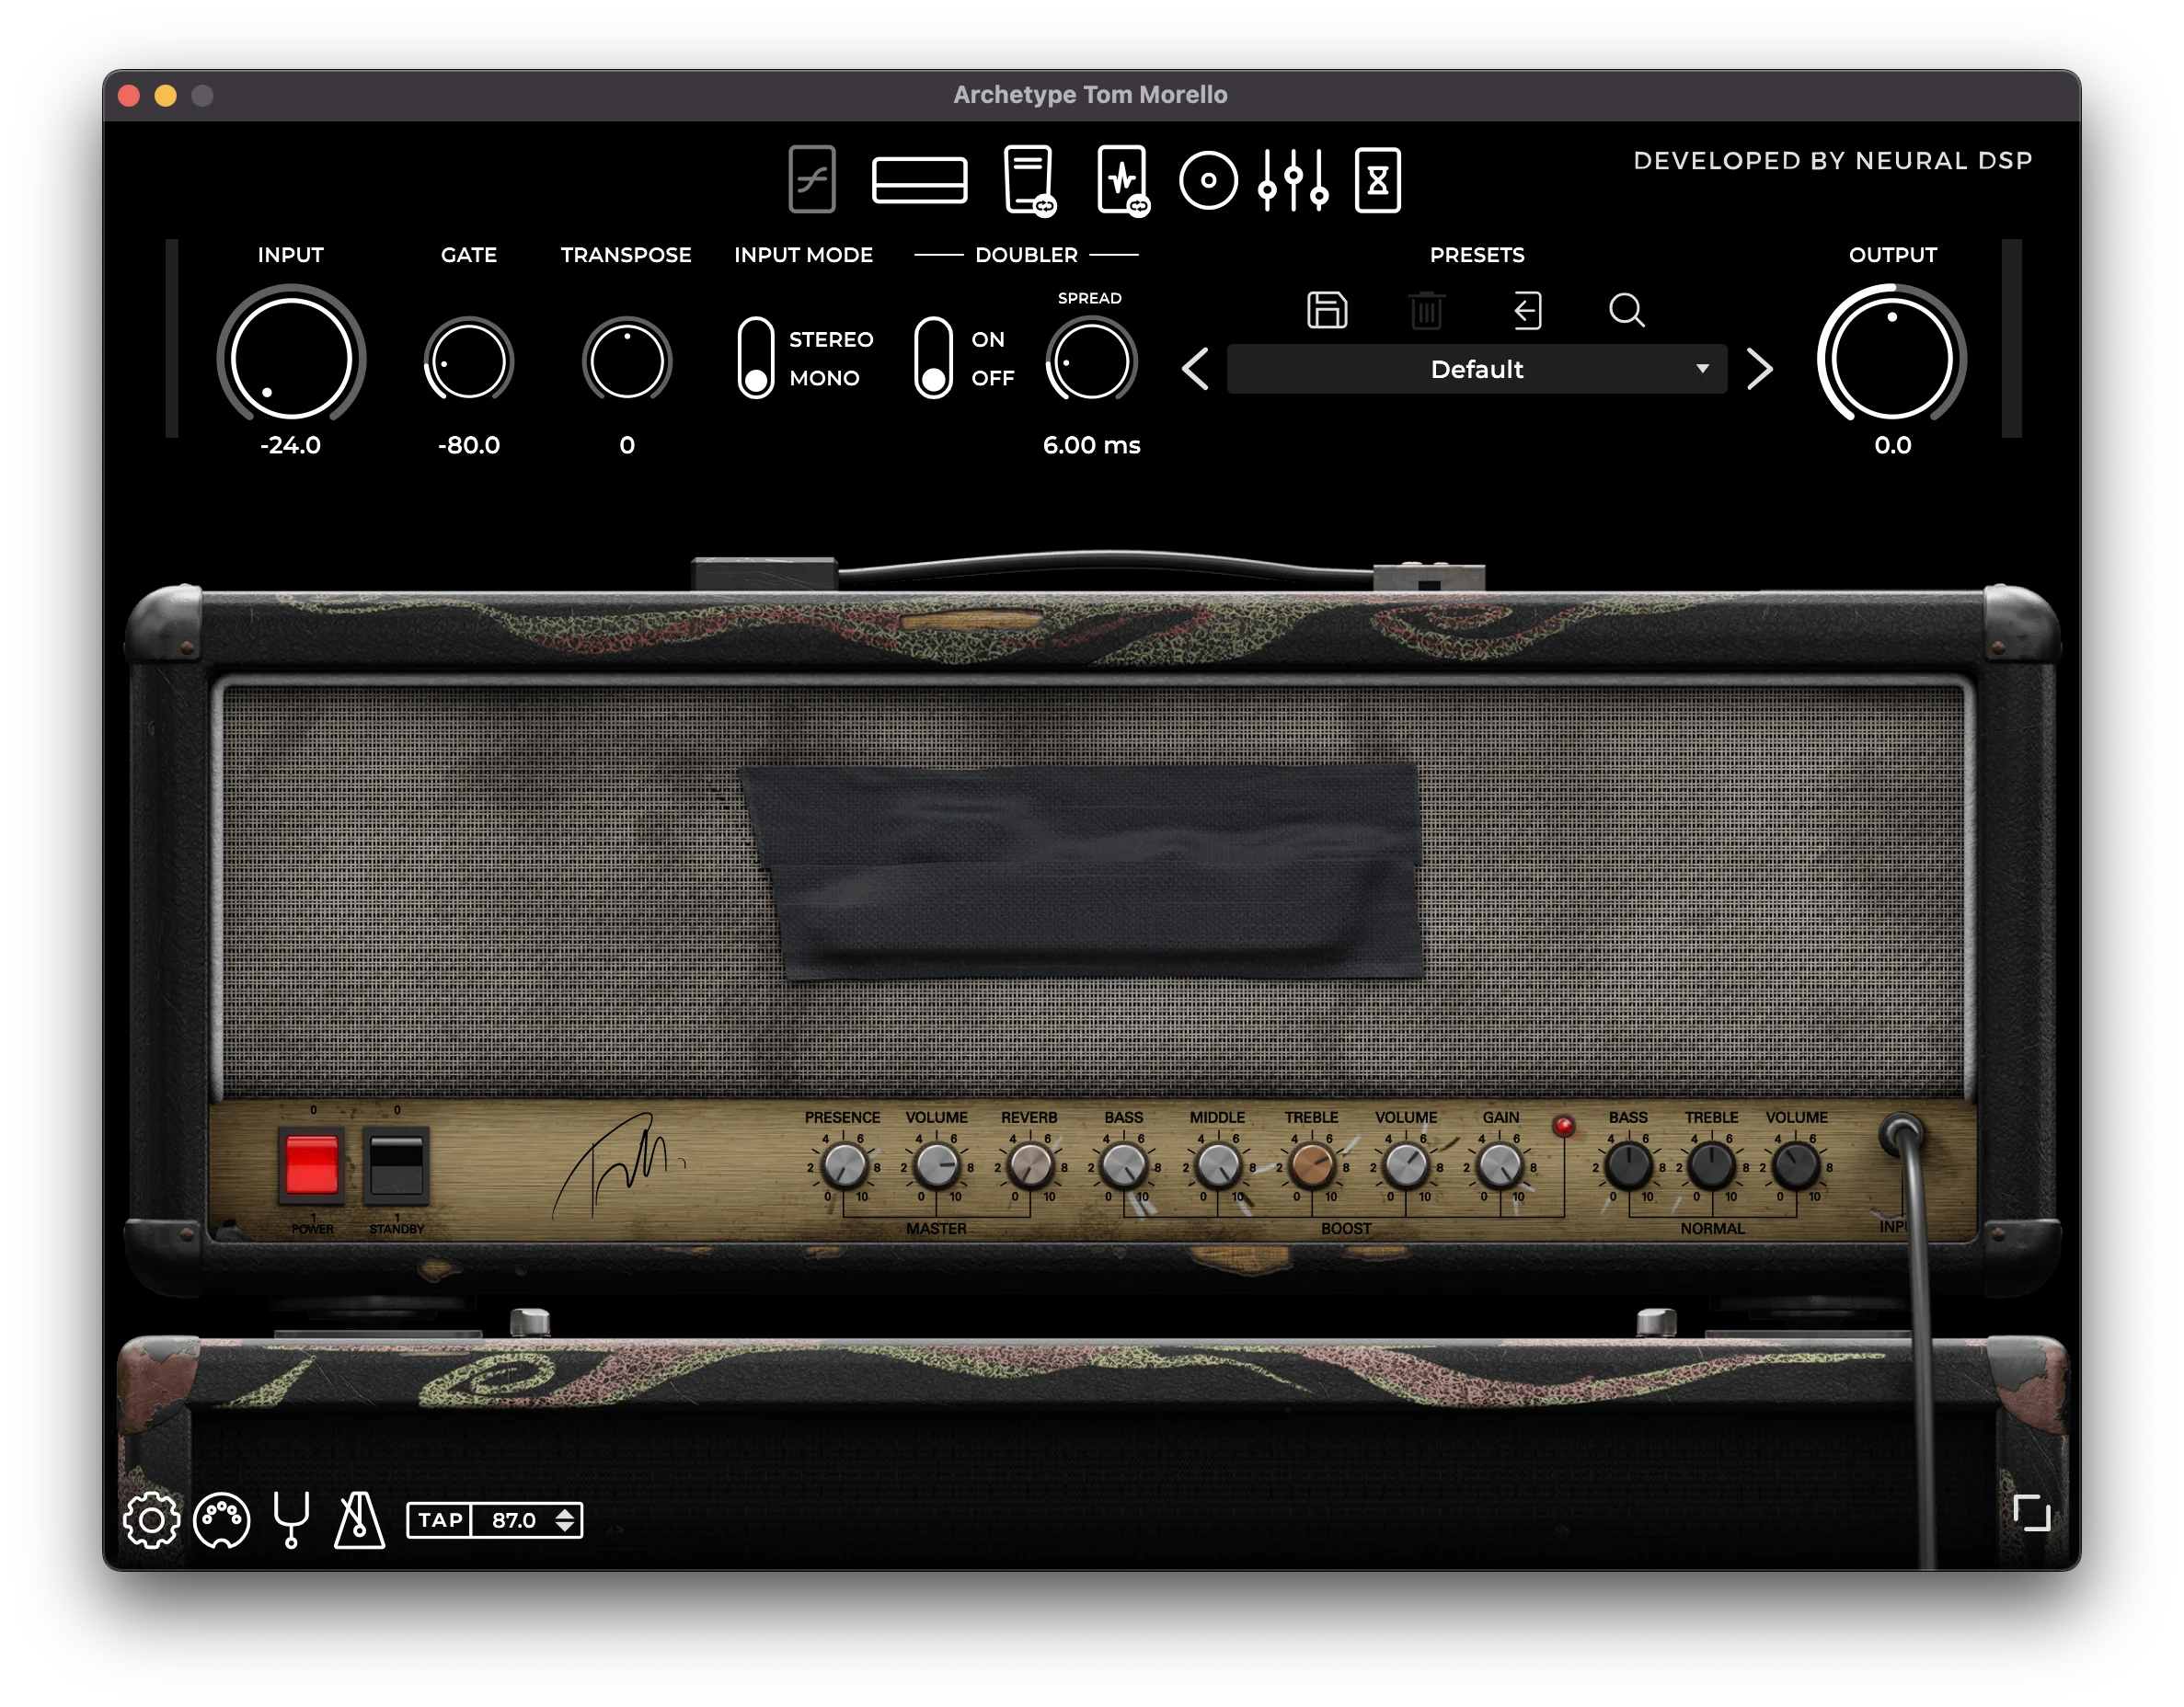Open the Default preset dropdown
Viewport: 2184px width, 1707px height.
(1476, 369)
